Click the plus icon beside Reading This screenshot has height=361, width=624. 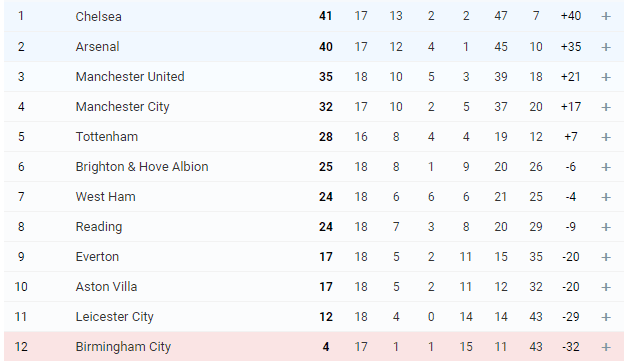point(606,227)
